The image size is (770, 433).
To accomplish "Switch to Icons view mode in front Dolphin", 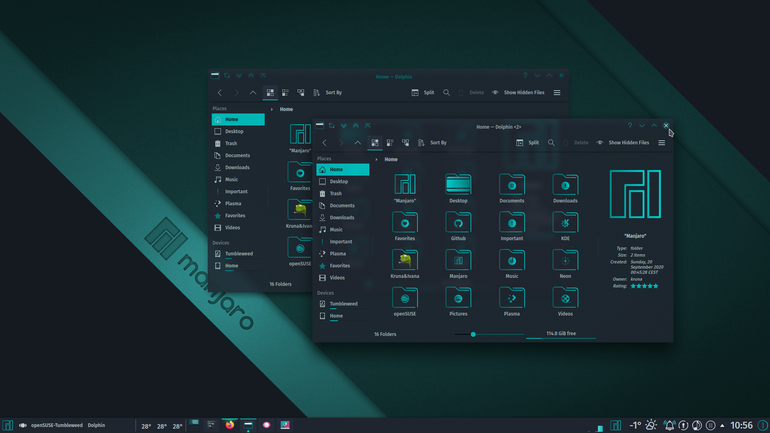I will (x=375, y=143).
